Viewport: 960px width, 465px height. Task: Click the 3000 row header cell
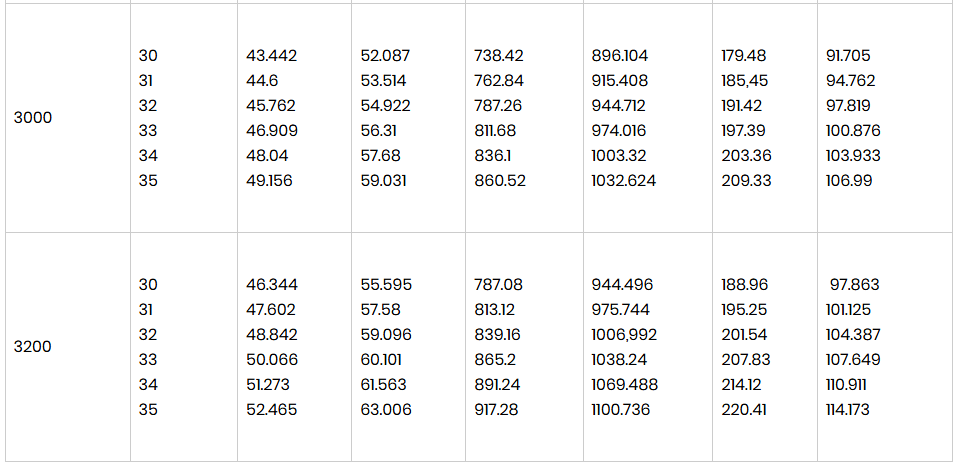pos(68,118)
